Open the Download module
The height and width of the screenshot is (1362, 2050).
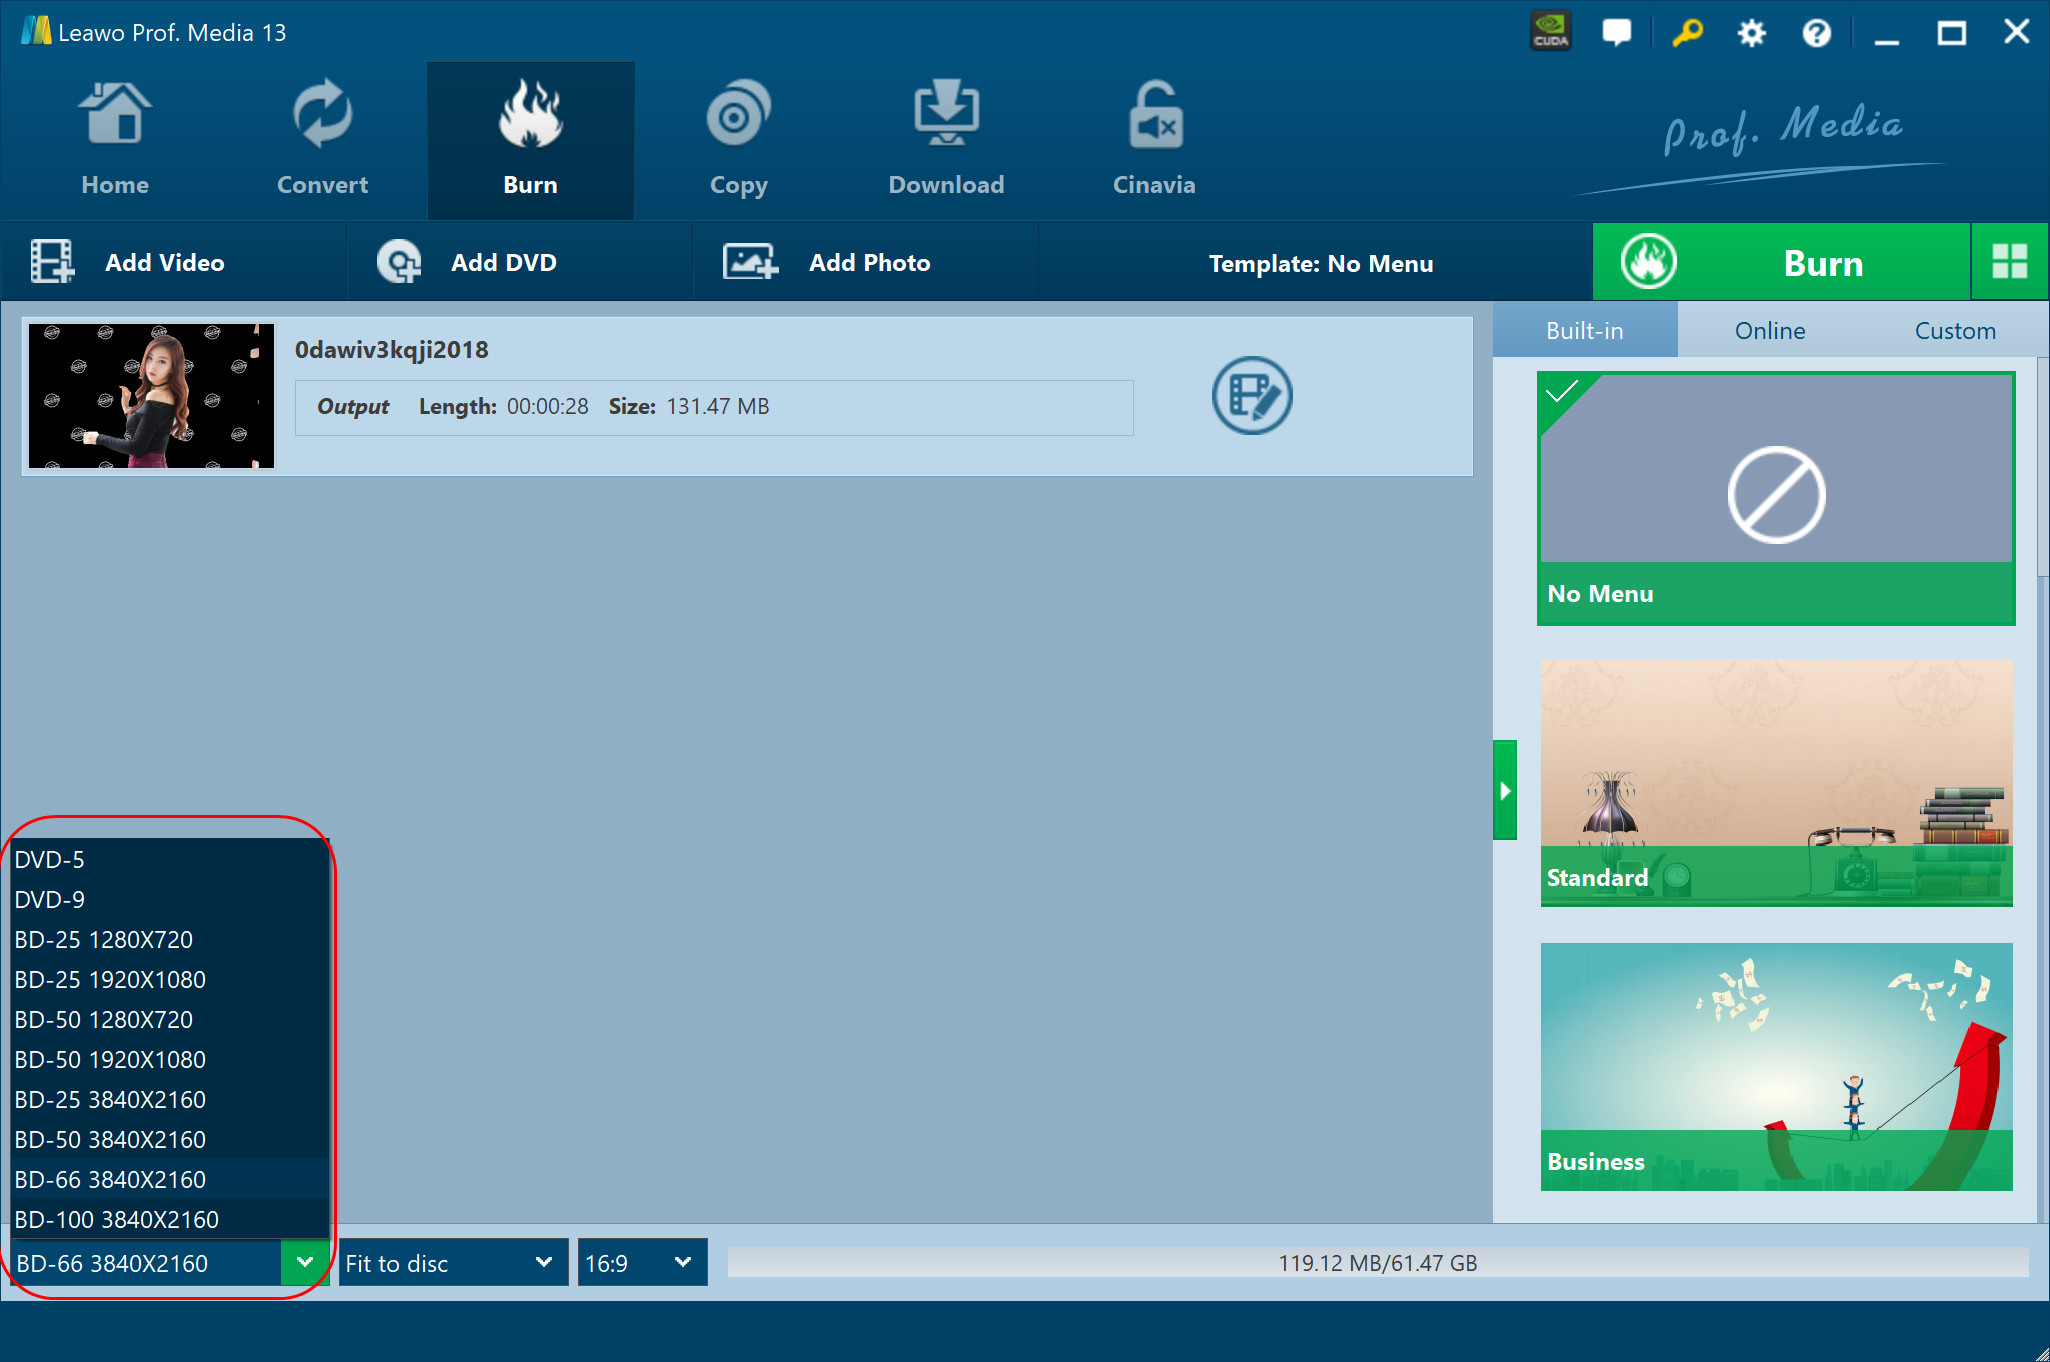pyautogui.click(x=946, y=140)
